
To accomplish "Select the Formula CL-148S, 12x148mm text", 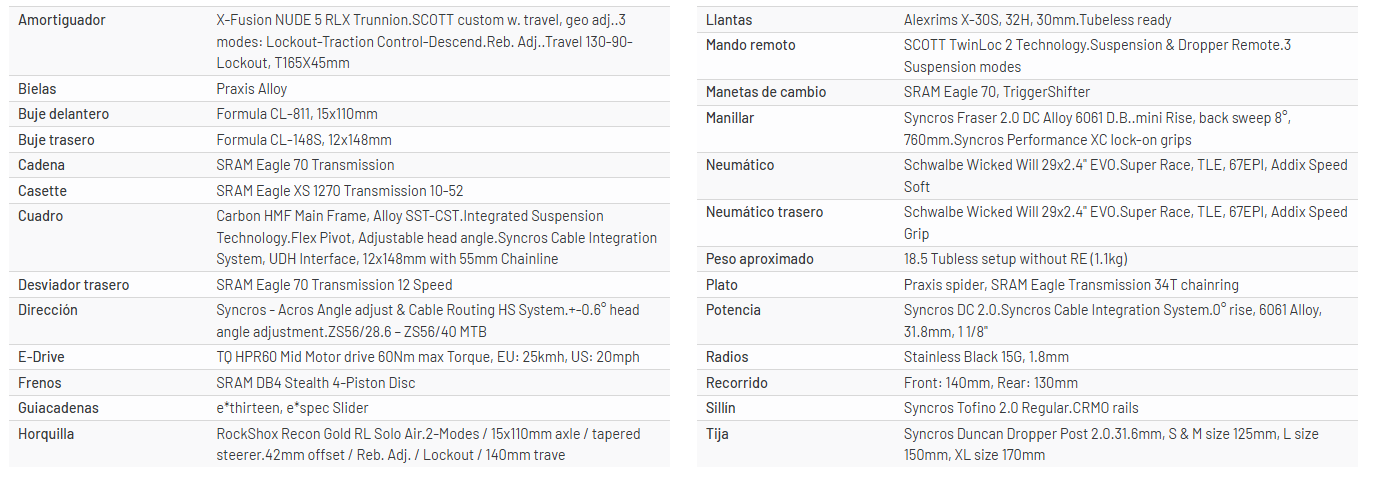I will click(x=304, y=140).
